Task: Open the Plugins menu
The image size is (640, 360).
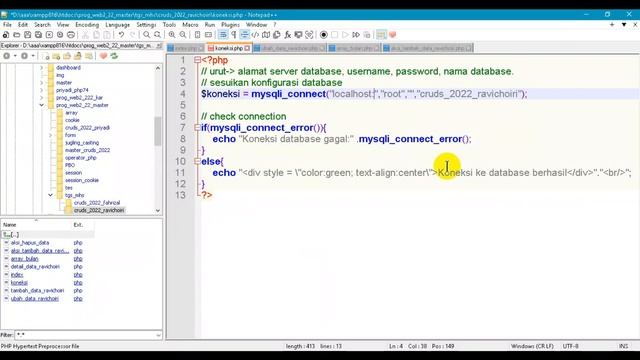Action: [x=230, y=24]
